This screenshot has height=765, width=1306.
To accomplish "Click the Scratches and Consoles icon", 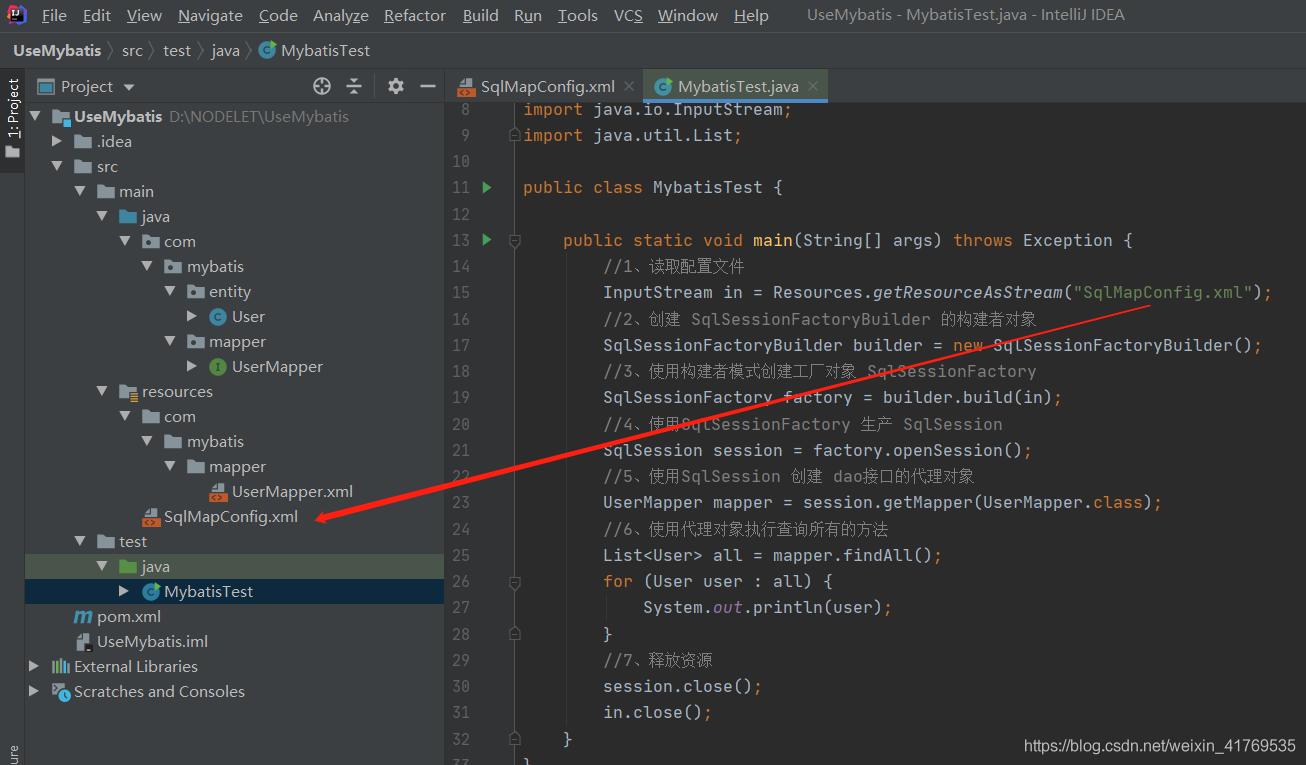I will [61, 692].
